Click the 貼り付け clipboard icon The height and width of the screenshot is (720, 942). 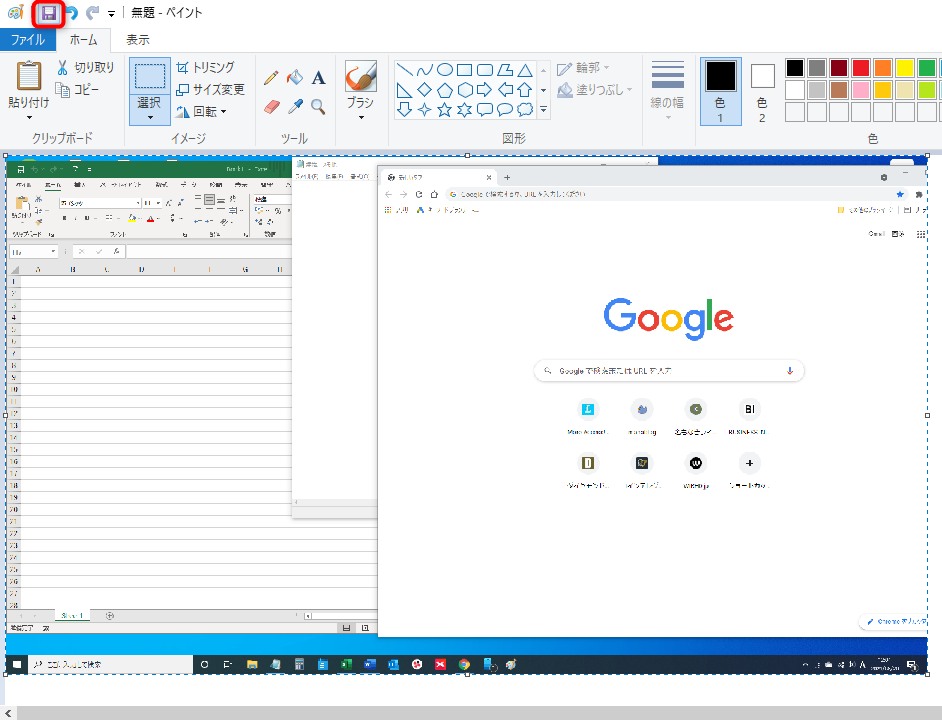pos(28,76)
